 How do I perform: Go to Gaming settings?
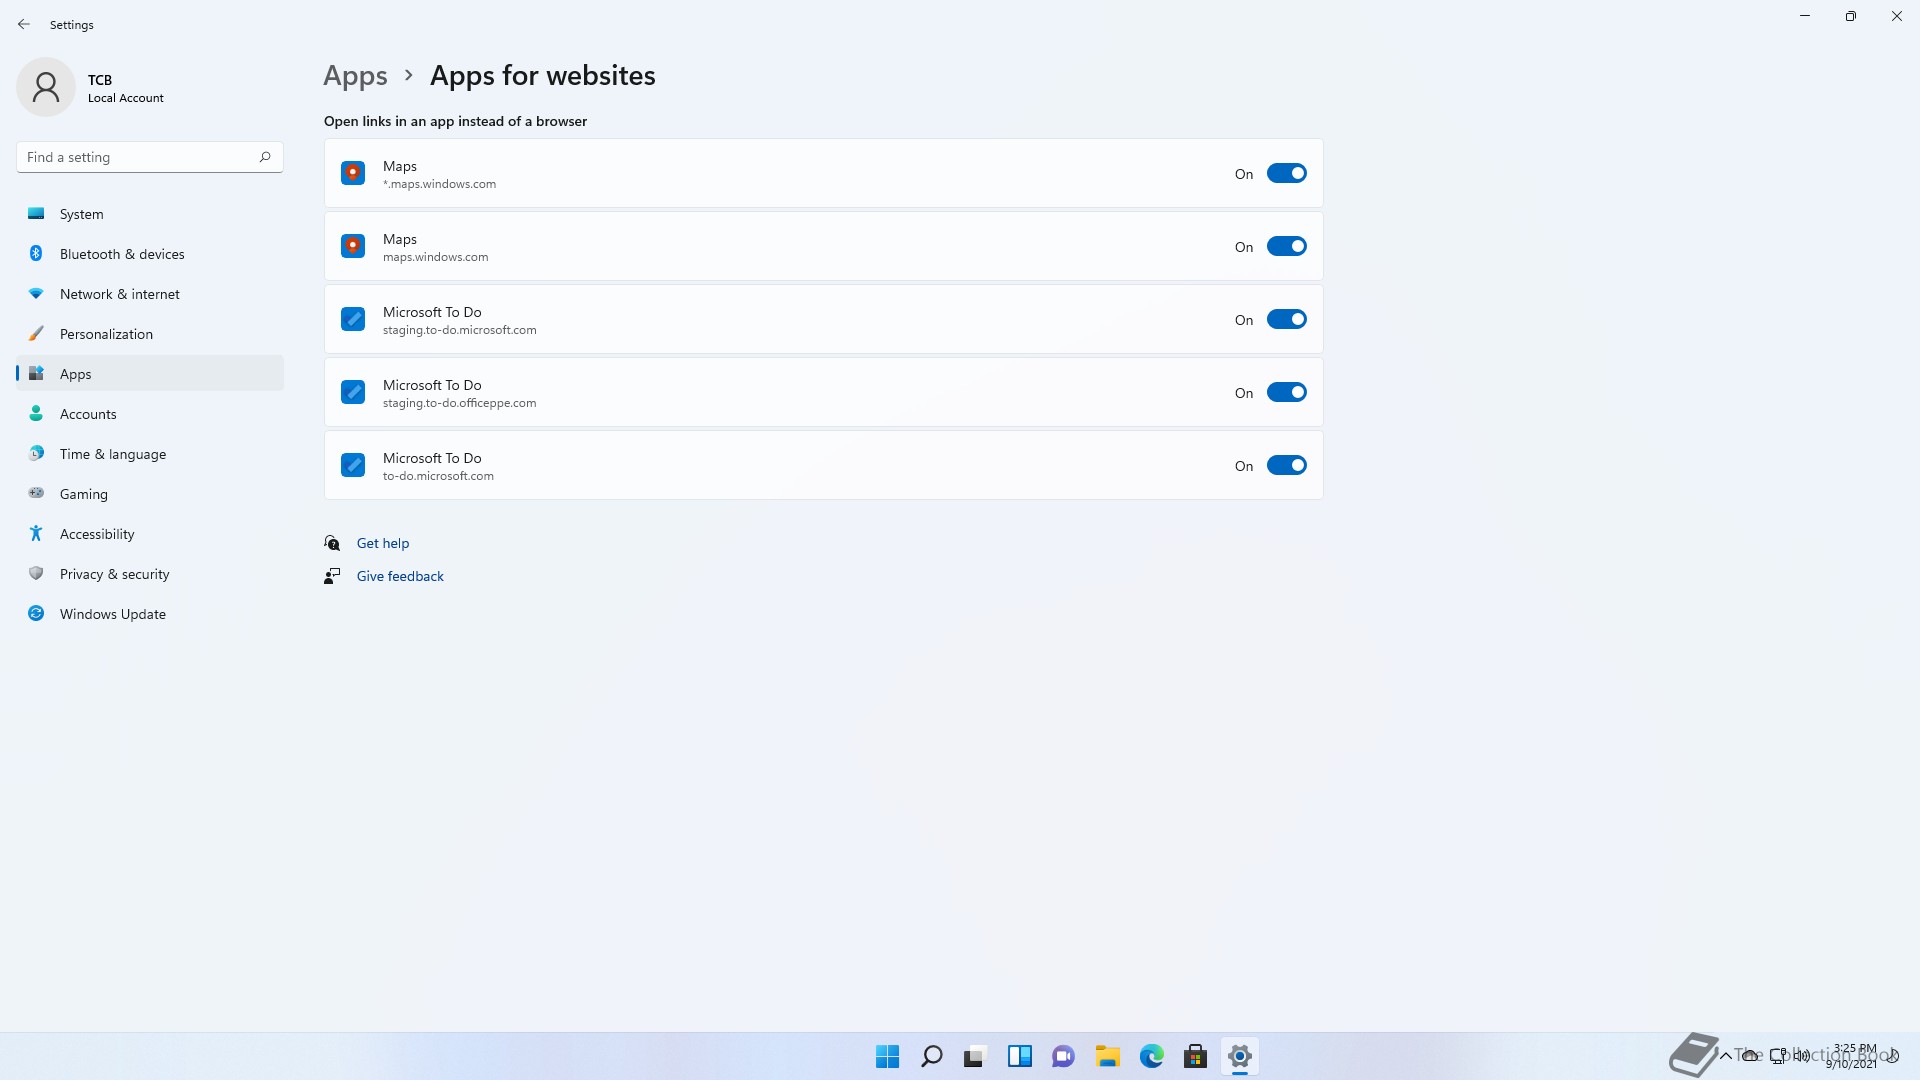[150, 494]
